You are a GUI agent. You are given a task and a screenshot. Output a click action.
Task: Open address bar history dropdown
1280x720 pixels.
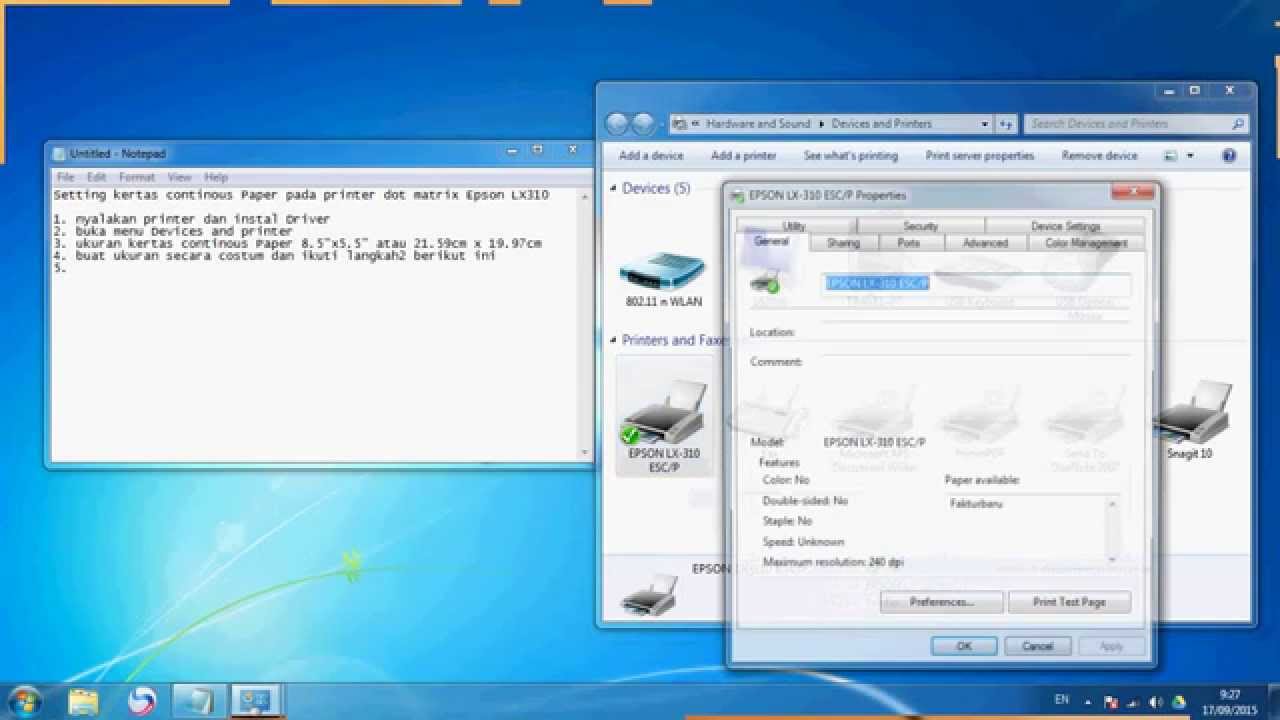pos(984,124)
